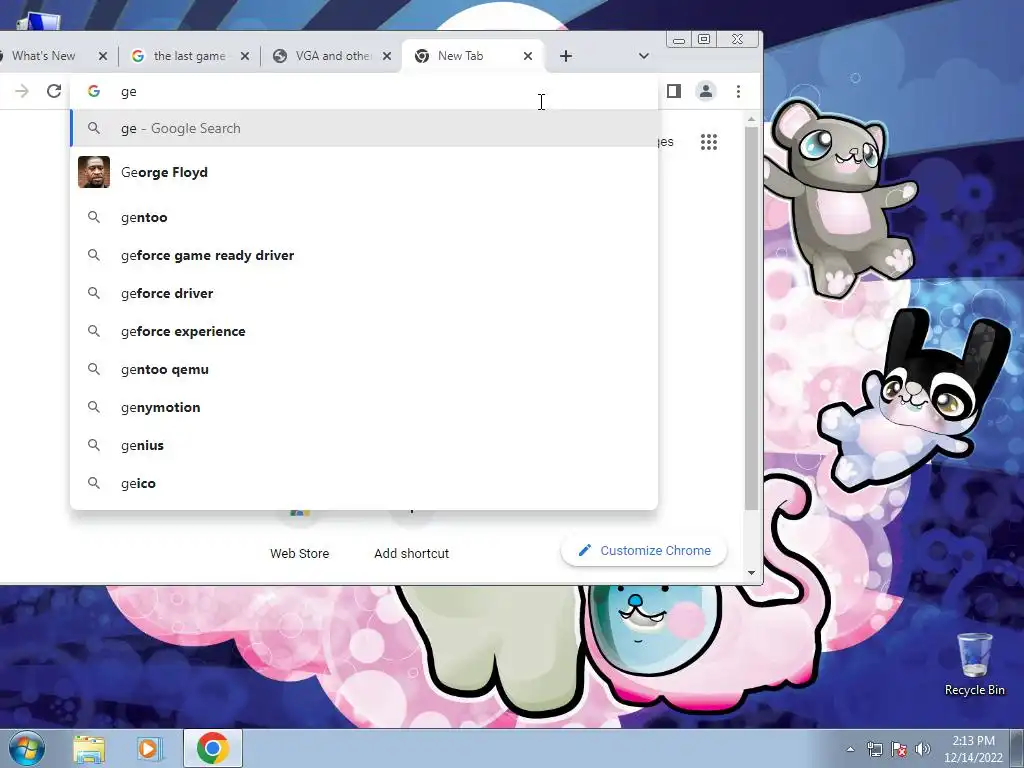The image size is (1024, 768).
Task: Launch Windows Media Player from taskbar
Action: click(149, 749)
